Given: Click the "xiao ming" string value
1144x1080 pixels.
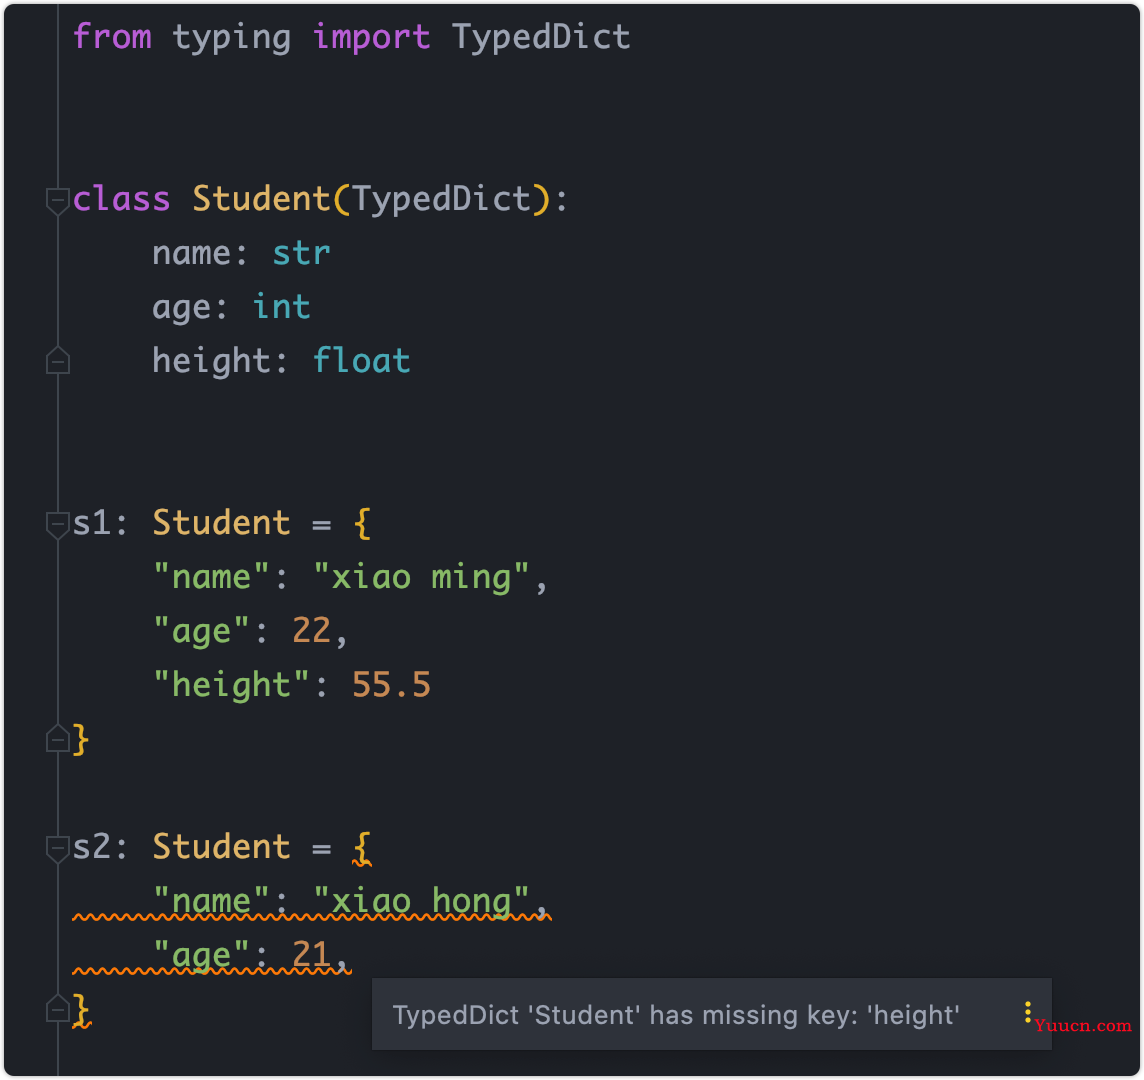Looking at the screenshot, I should tap(420, 578).
